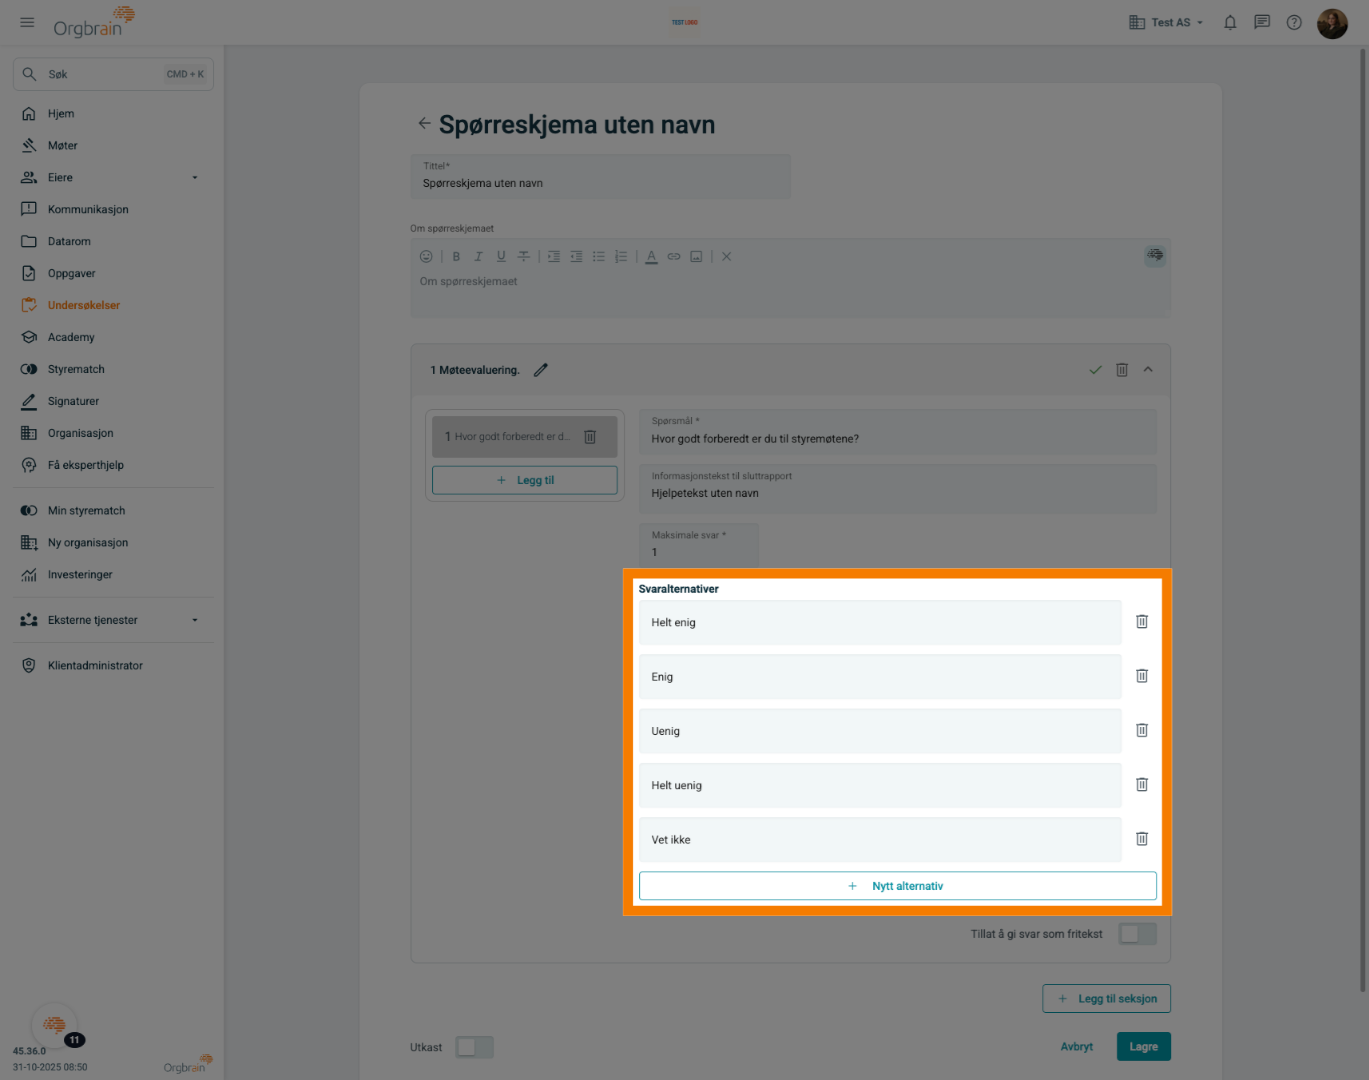Save the questionnaire with Lagre
This screenshot has width=1369, height=1080.
click(x=1143, y=1047)
